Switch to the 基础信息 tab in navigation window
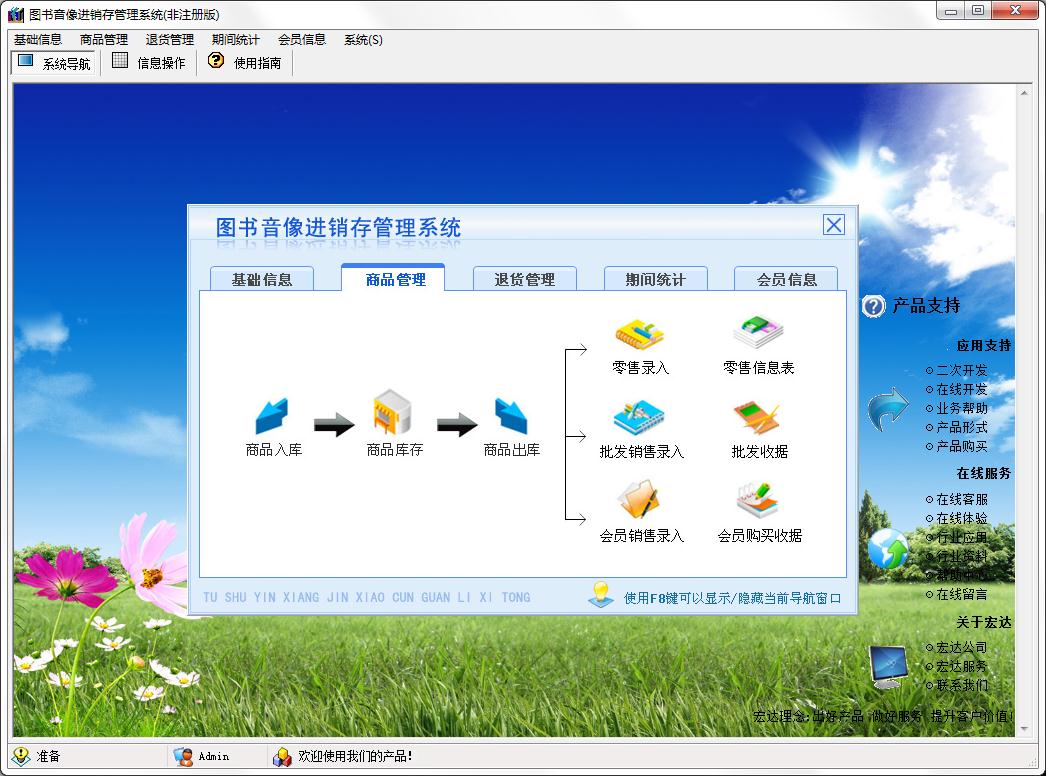The height and width of the screenshot is (776, 1046). [262, 279]
